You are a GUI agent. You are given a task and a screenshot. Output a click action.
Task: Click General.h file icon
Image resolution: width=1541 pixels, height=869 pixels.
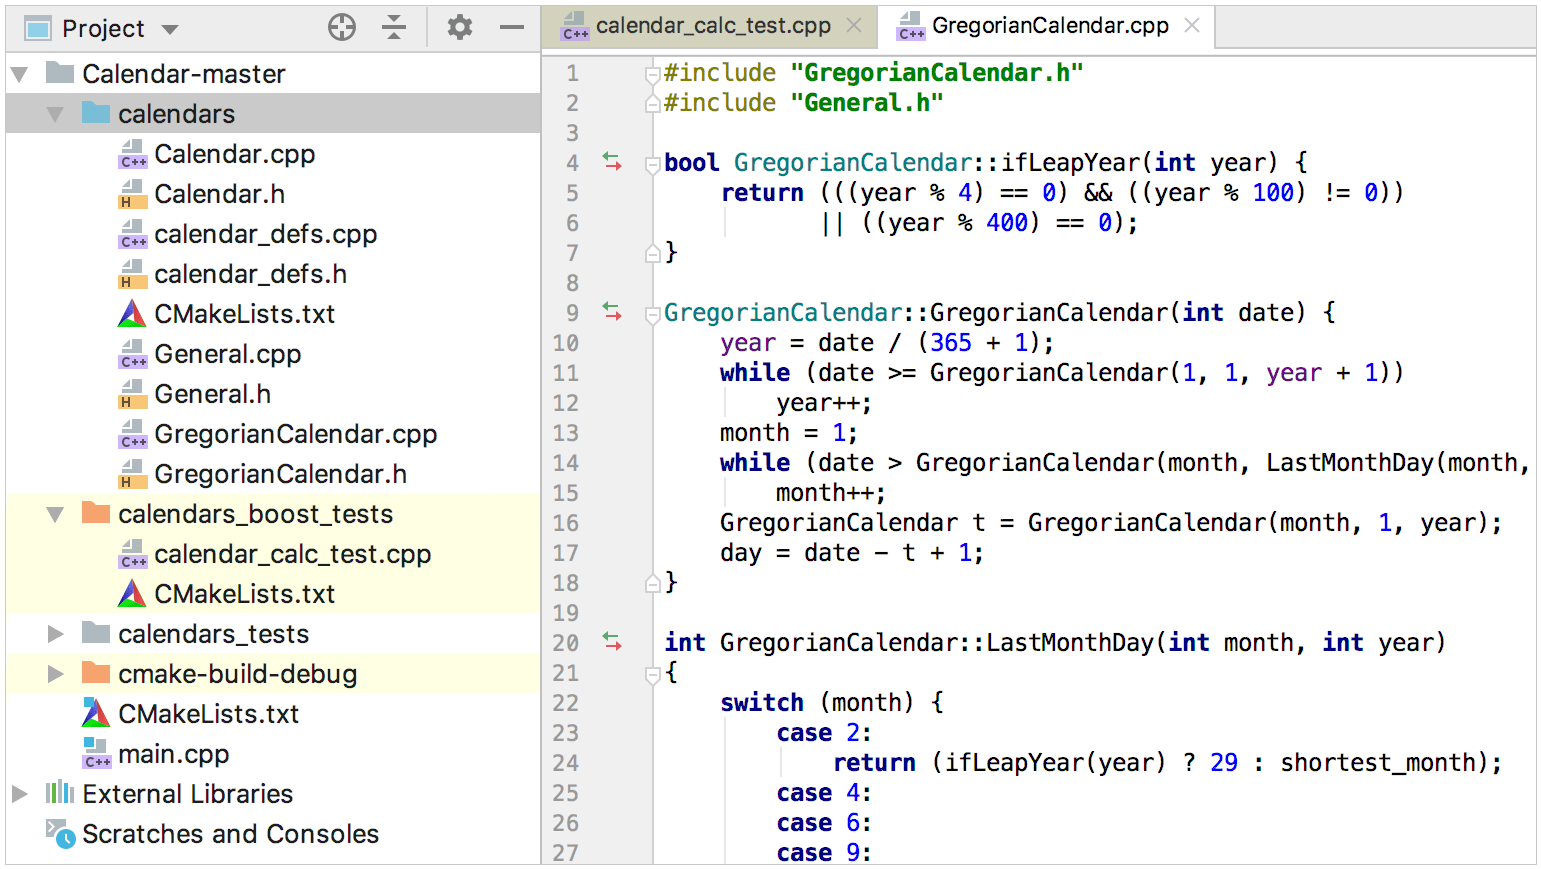132,394
